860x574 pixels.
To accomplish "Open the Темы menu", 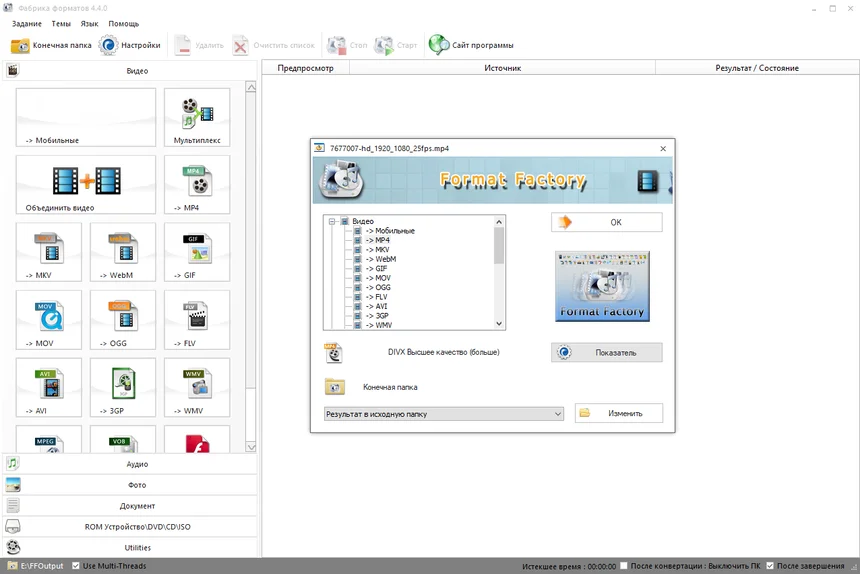I will 61,24.
